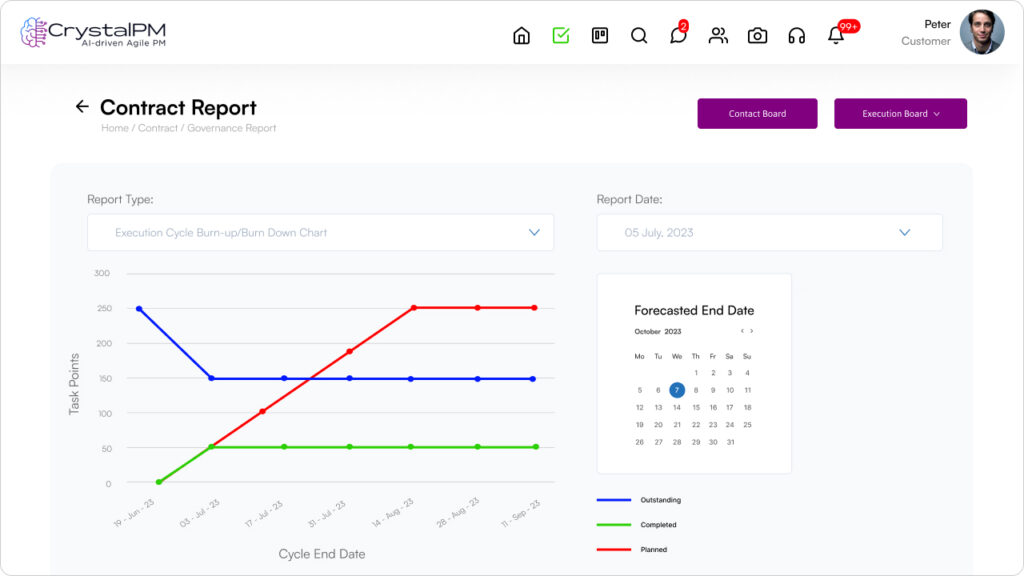The height and width of the screenshot is (576, 1024).
Task: Go to Home via the breadcrumb
Action: pyautogui.click(x=114, y=128)
